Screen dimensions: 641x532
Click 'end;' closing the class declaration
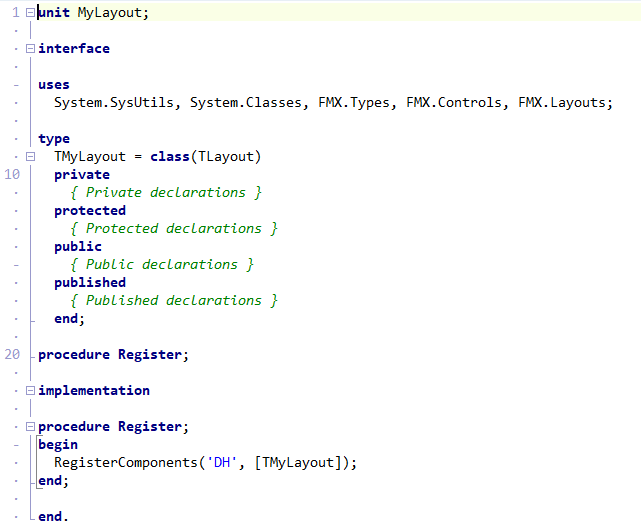tap(69, 319)
